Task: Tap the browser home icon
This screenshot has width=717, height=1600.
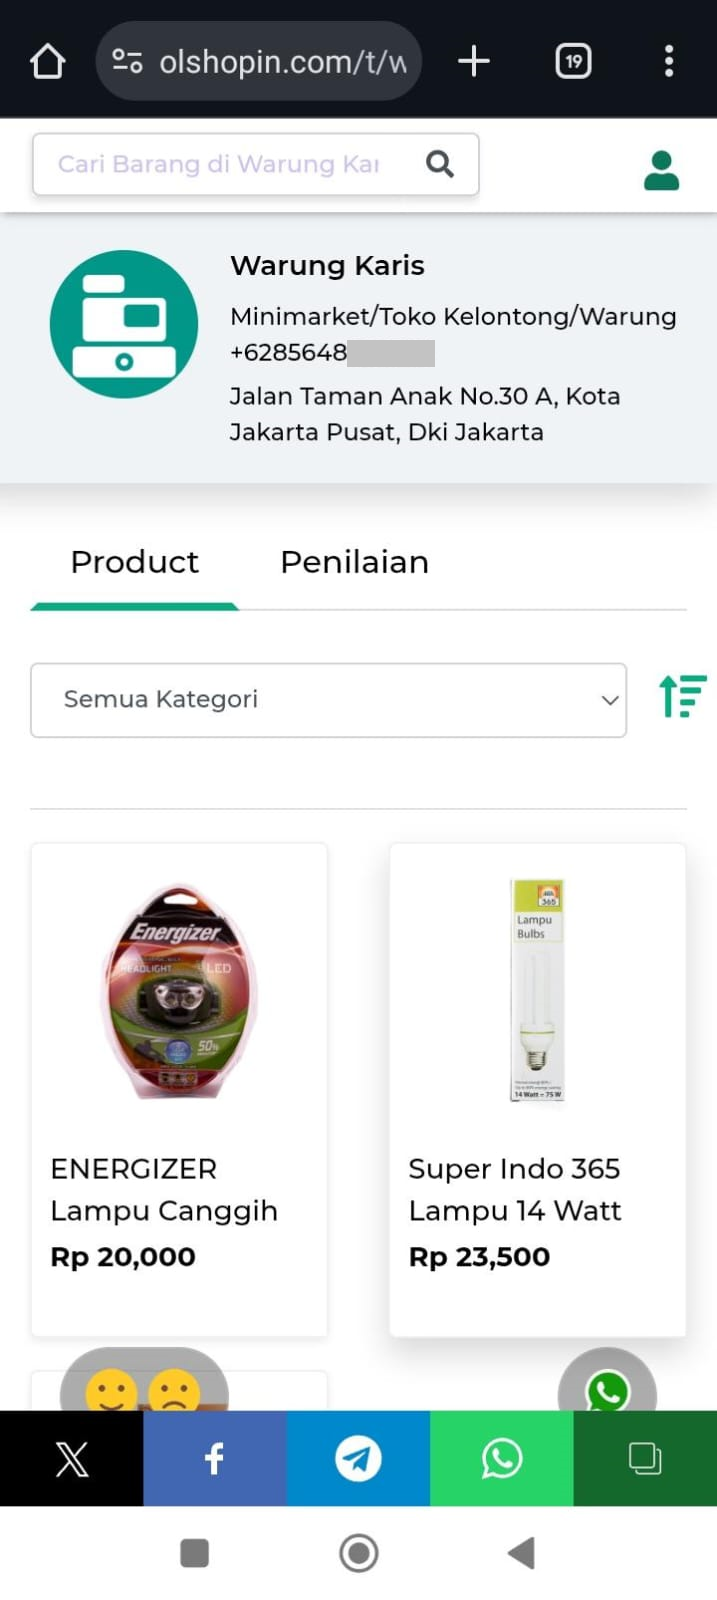Action: pyautogui.click(x=47, y=62)
